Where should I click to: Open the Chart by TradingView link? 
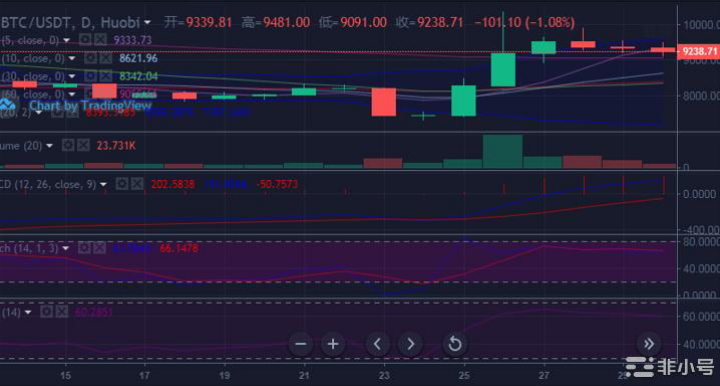pos(90,106)
